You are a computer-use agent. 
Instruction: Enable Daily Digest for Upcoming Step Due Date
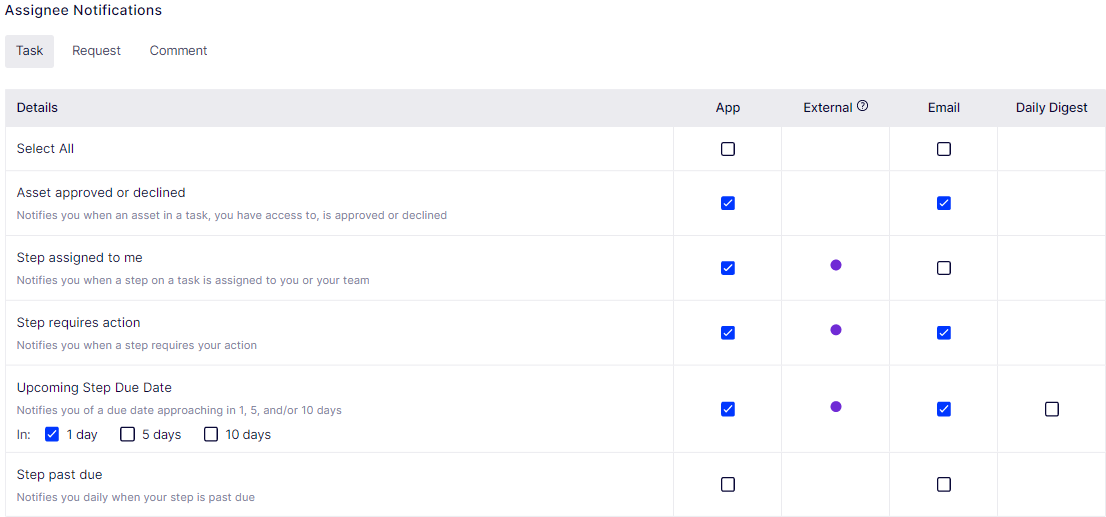pos(1052,409)
